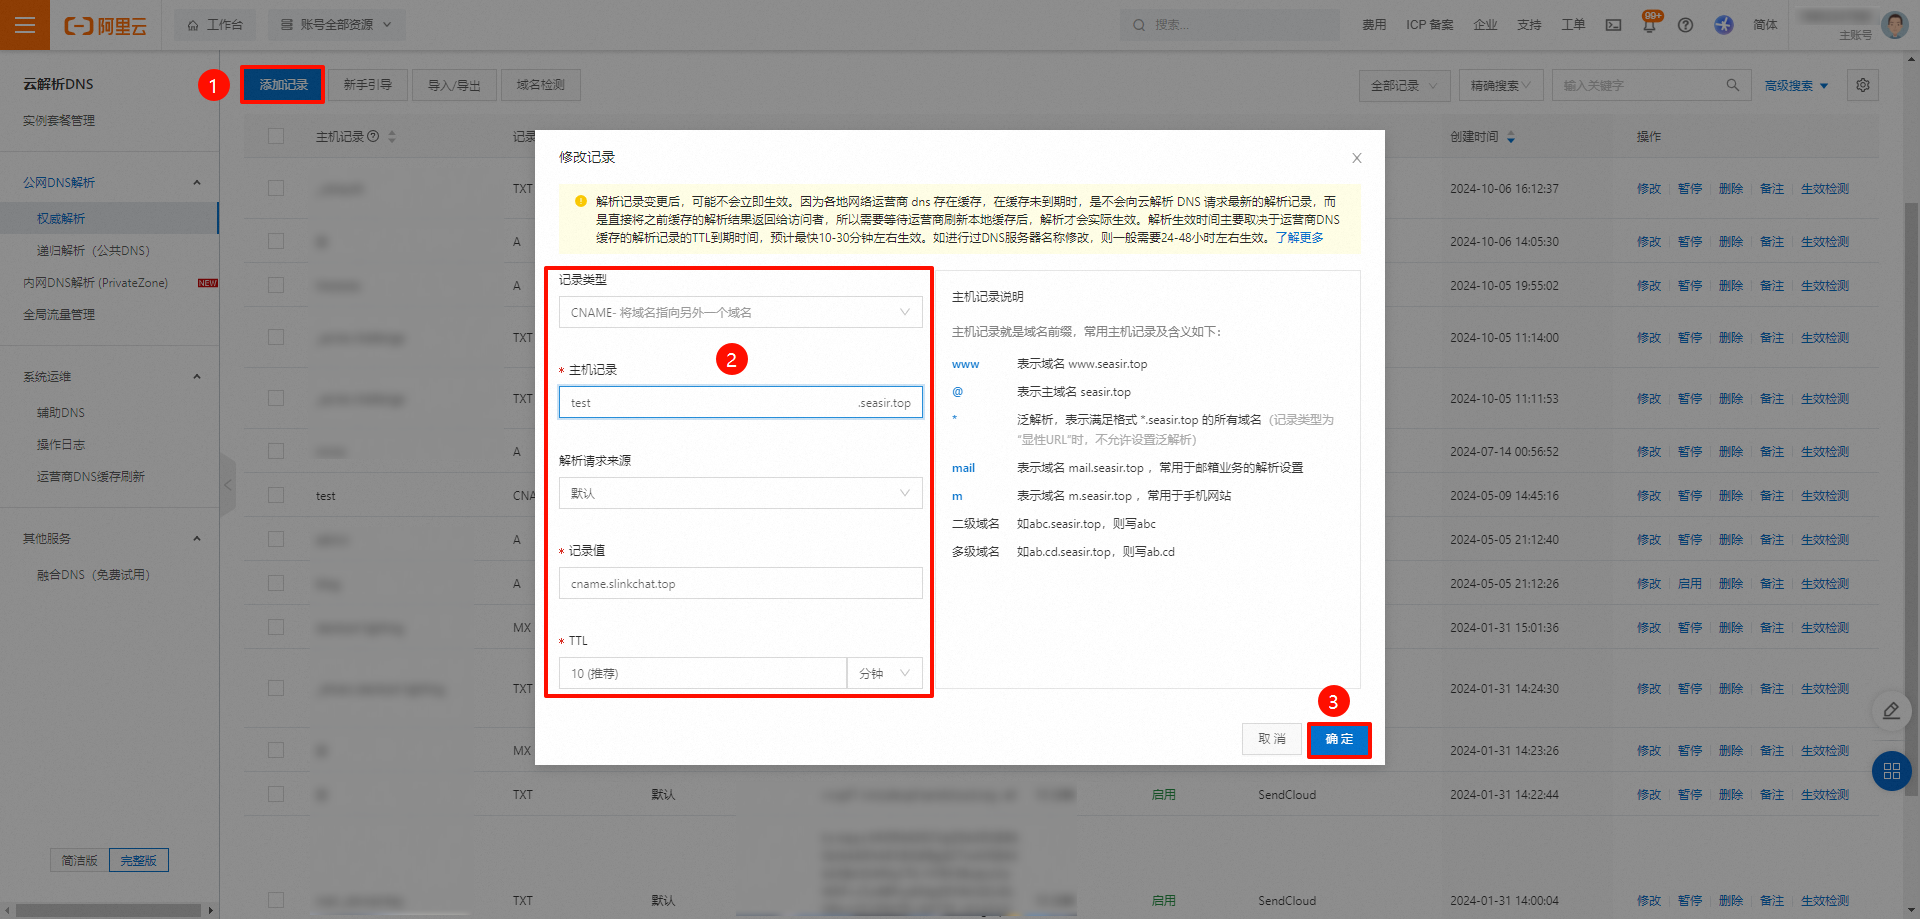The height and width of the screenshot is (919, 1920).
Task: Open the TTL unit 分钟 dropdown
Action: [x=884, y=673]
